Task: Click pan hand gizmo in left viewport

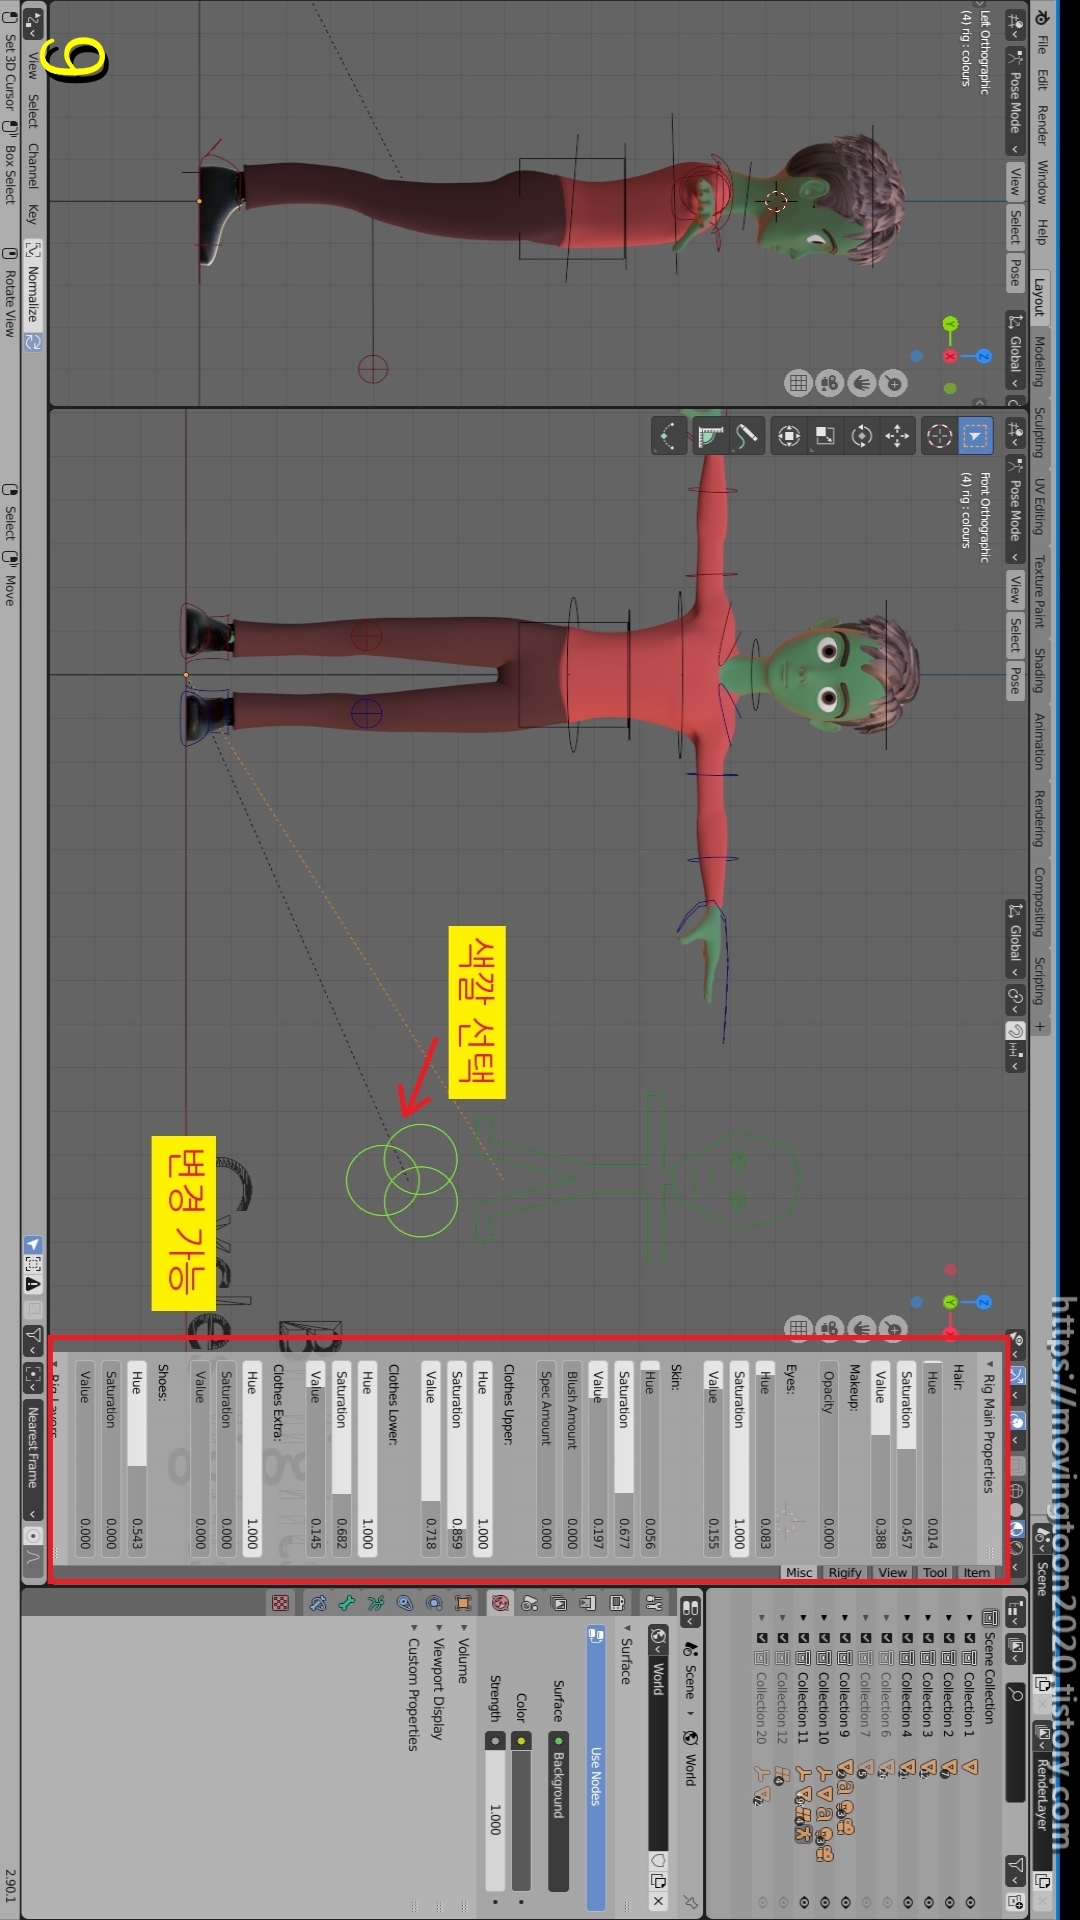Action: (862, 382)
